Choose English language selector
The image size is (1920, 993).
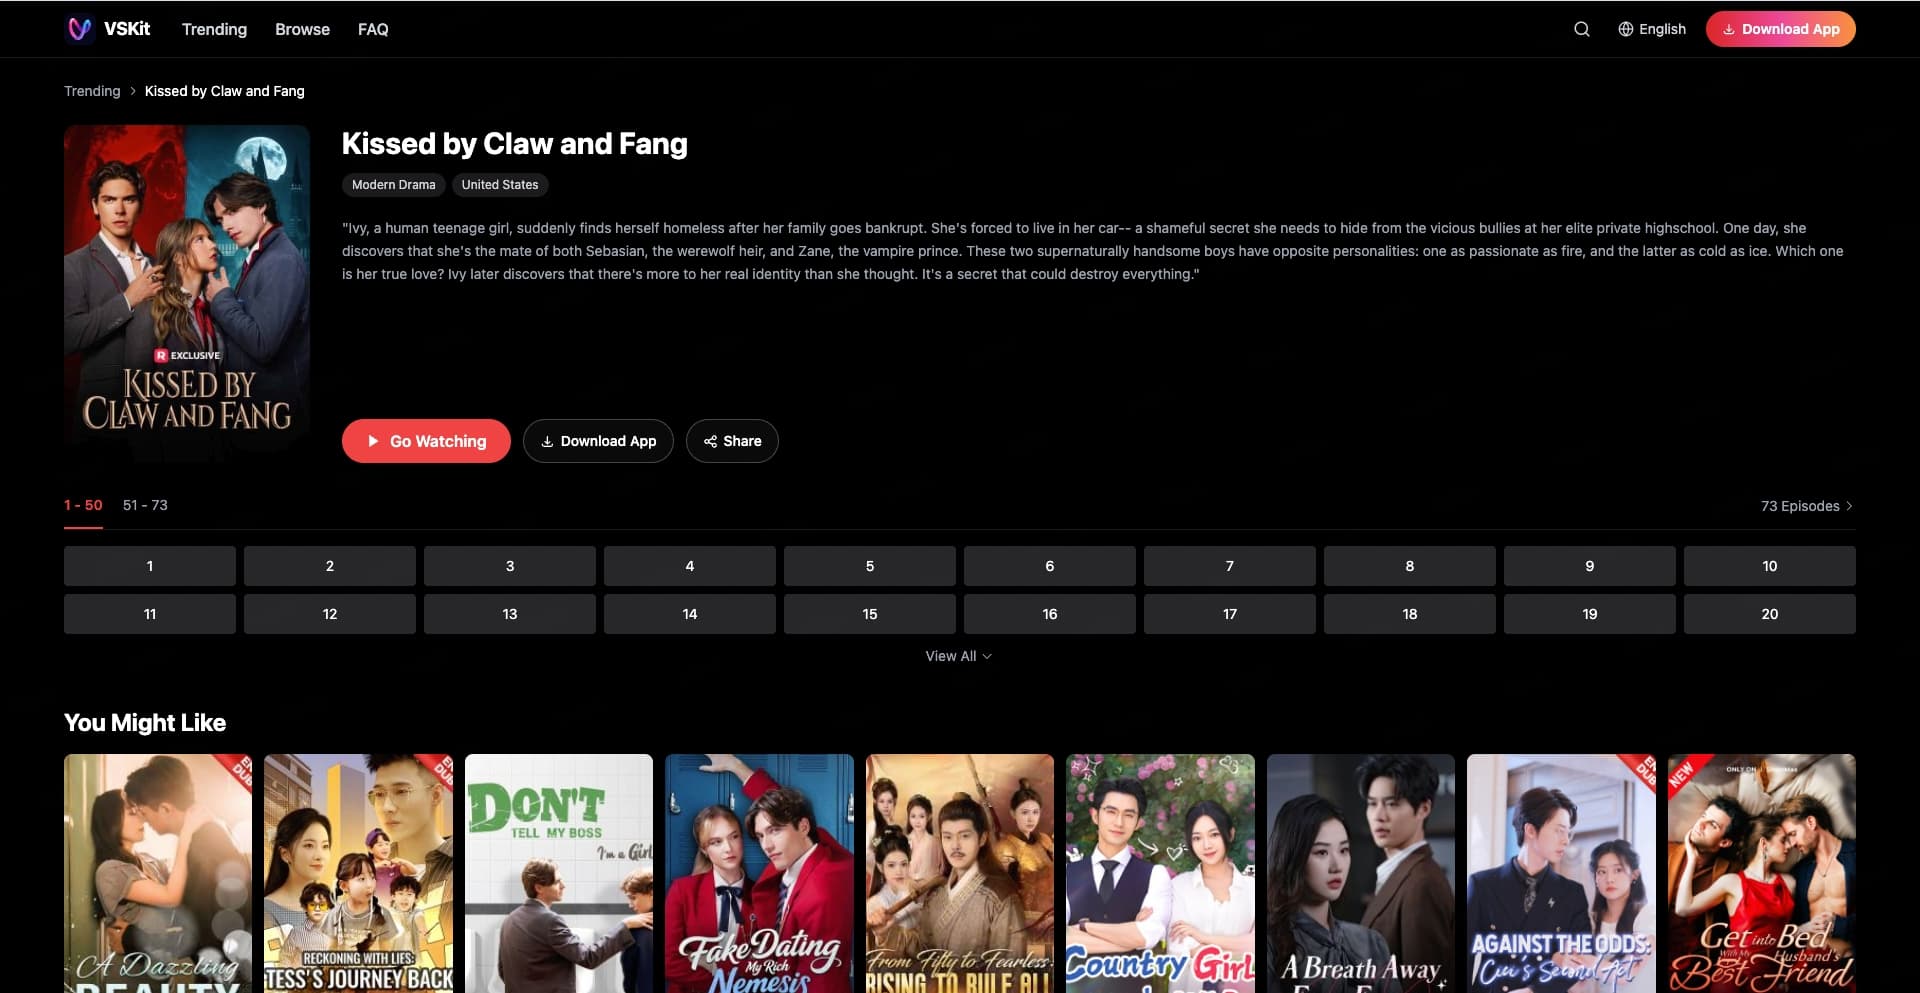[1652, 29]
